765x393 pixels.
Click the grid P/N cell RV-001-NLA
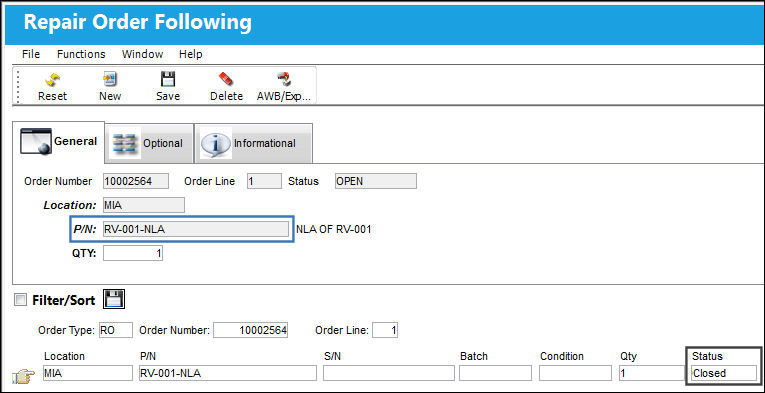point(228,373)
